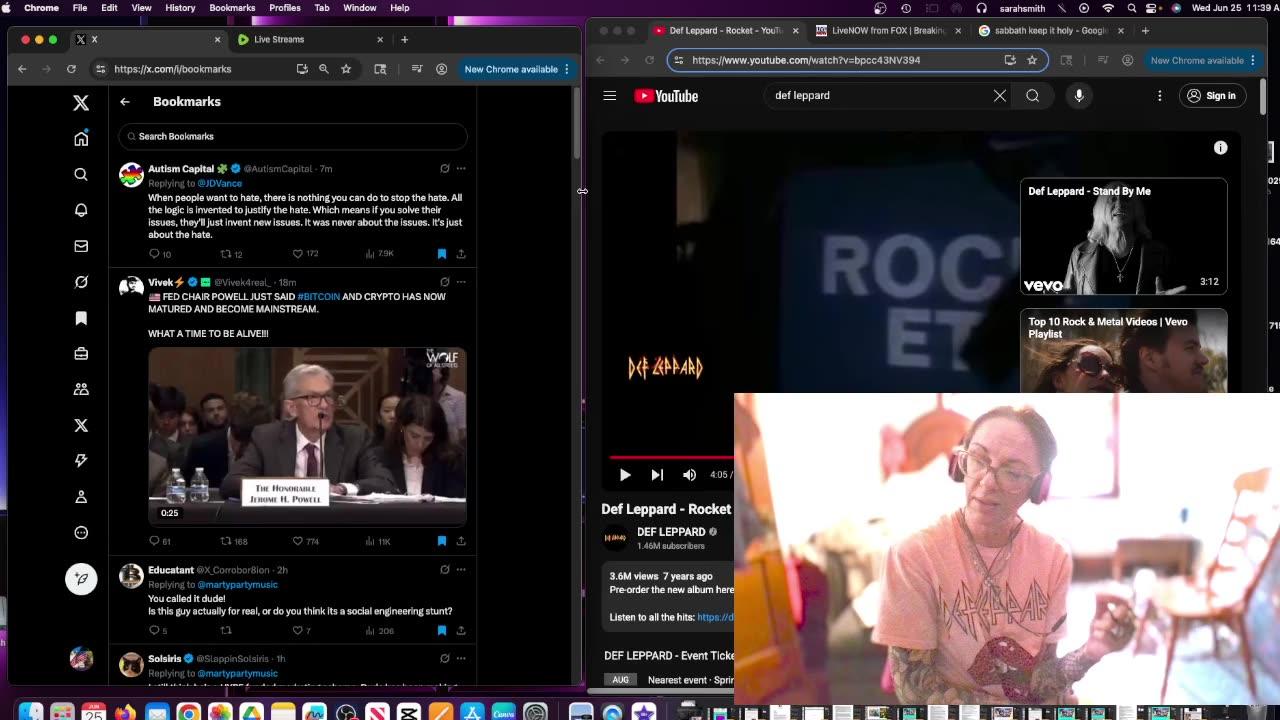1280x720 pixels.
Task: Click x.com window vertical scrollbar
Action: 577,125
